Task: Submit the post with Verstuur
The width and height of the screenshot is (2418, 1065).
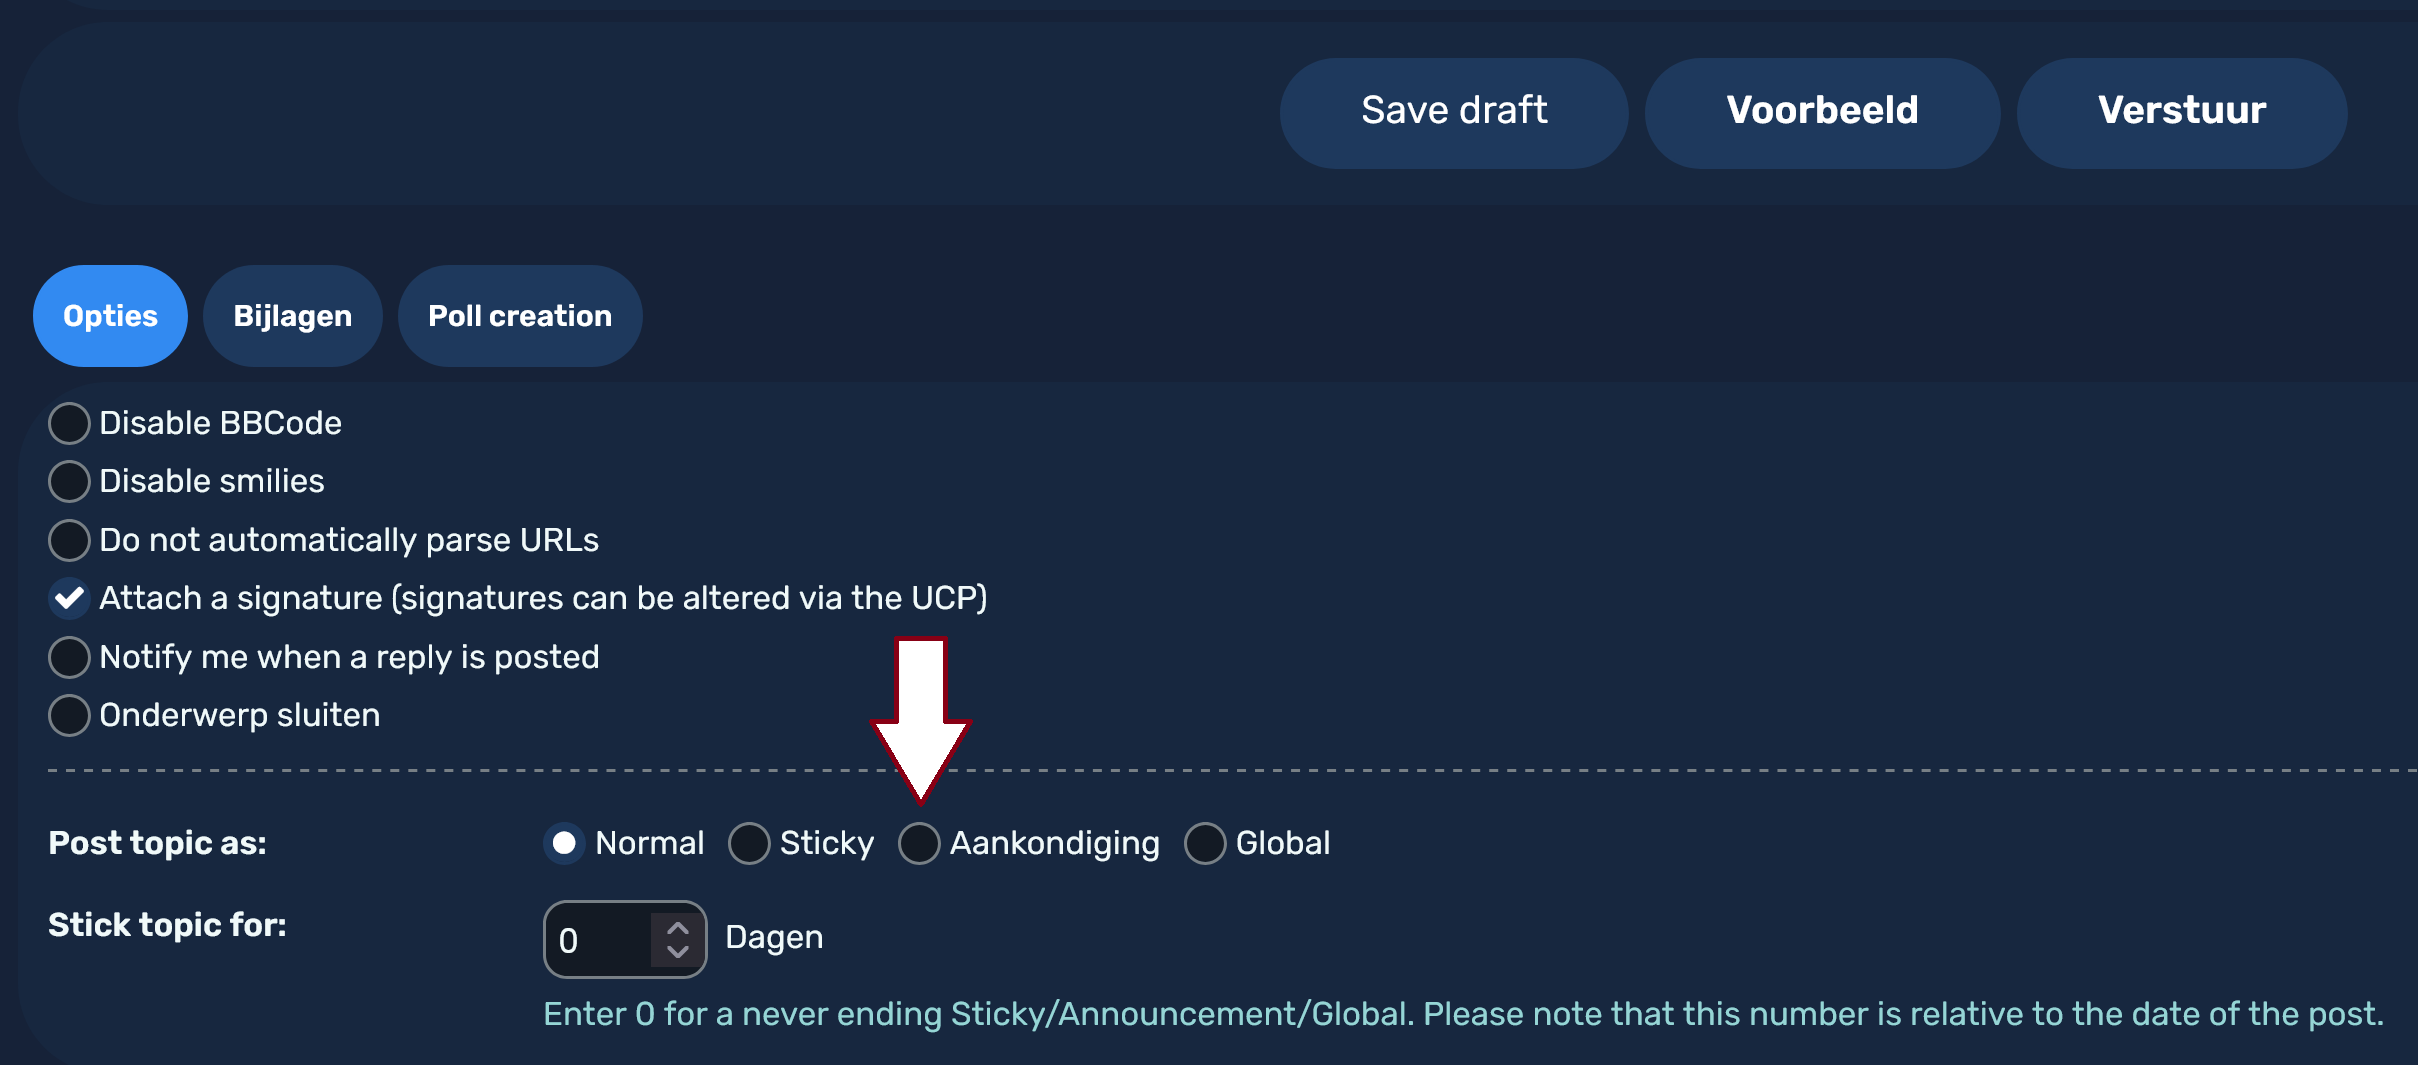Action: pos(2181,111)
